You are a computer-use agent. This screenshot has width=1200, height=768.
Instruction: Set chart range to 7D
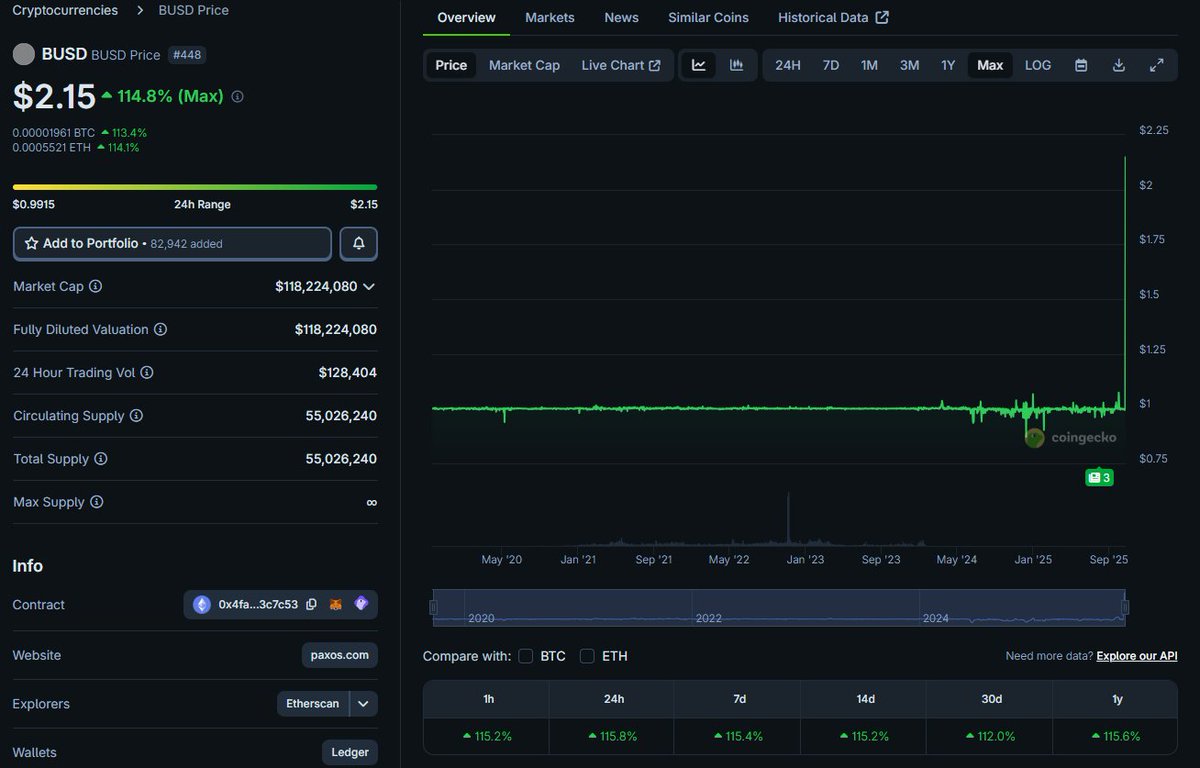pos(831,65)
